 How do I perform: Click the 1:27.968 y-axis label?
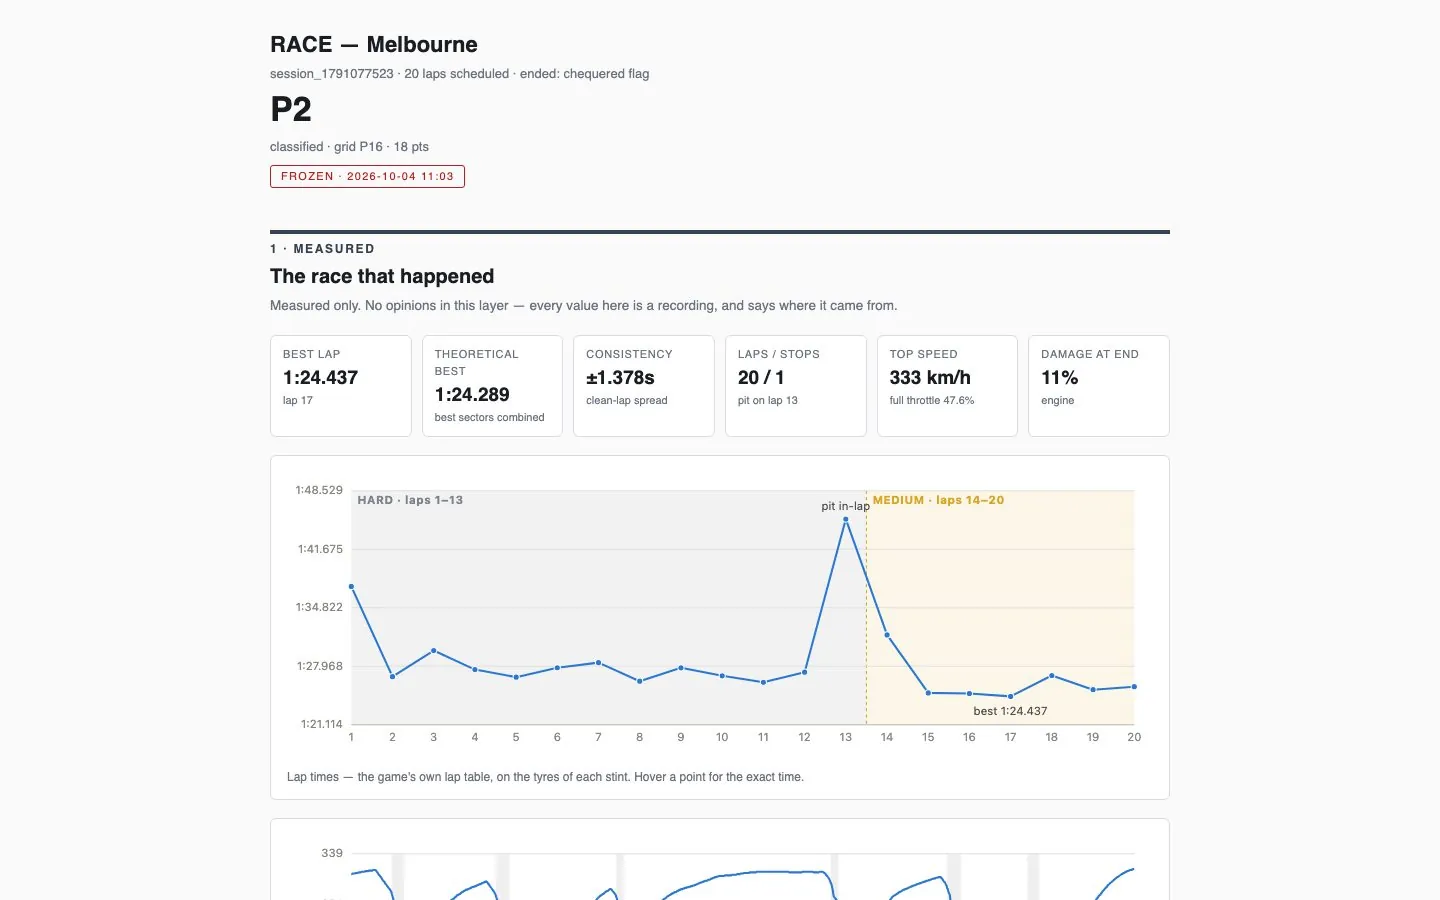(320, 666)
